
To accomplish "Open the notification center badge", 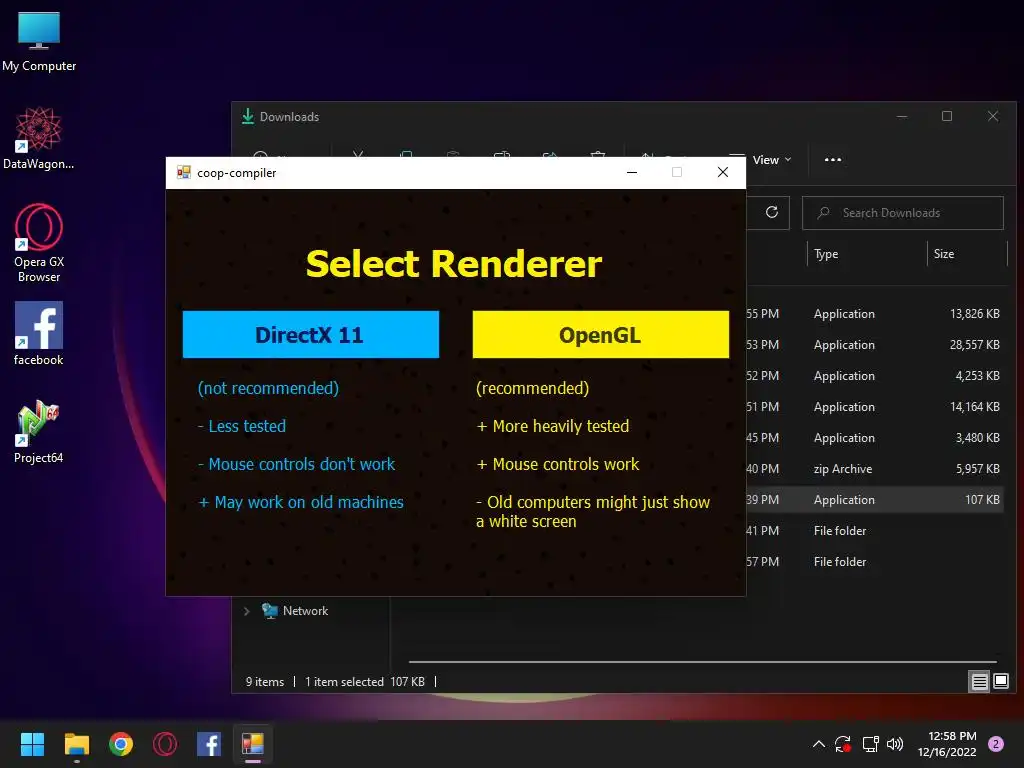I will 996,744.
